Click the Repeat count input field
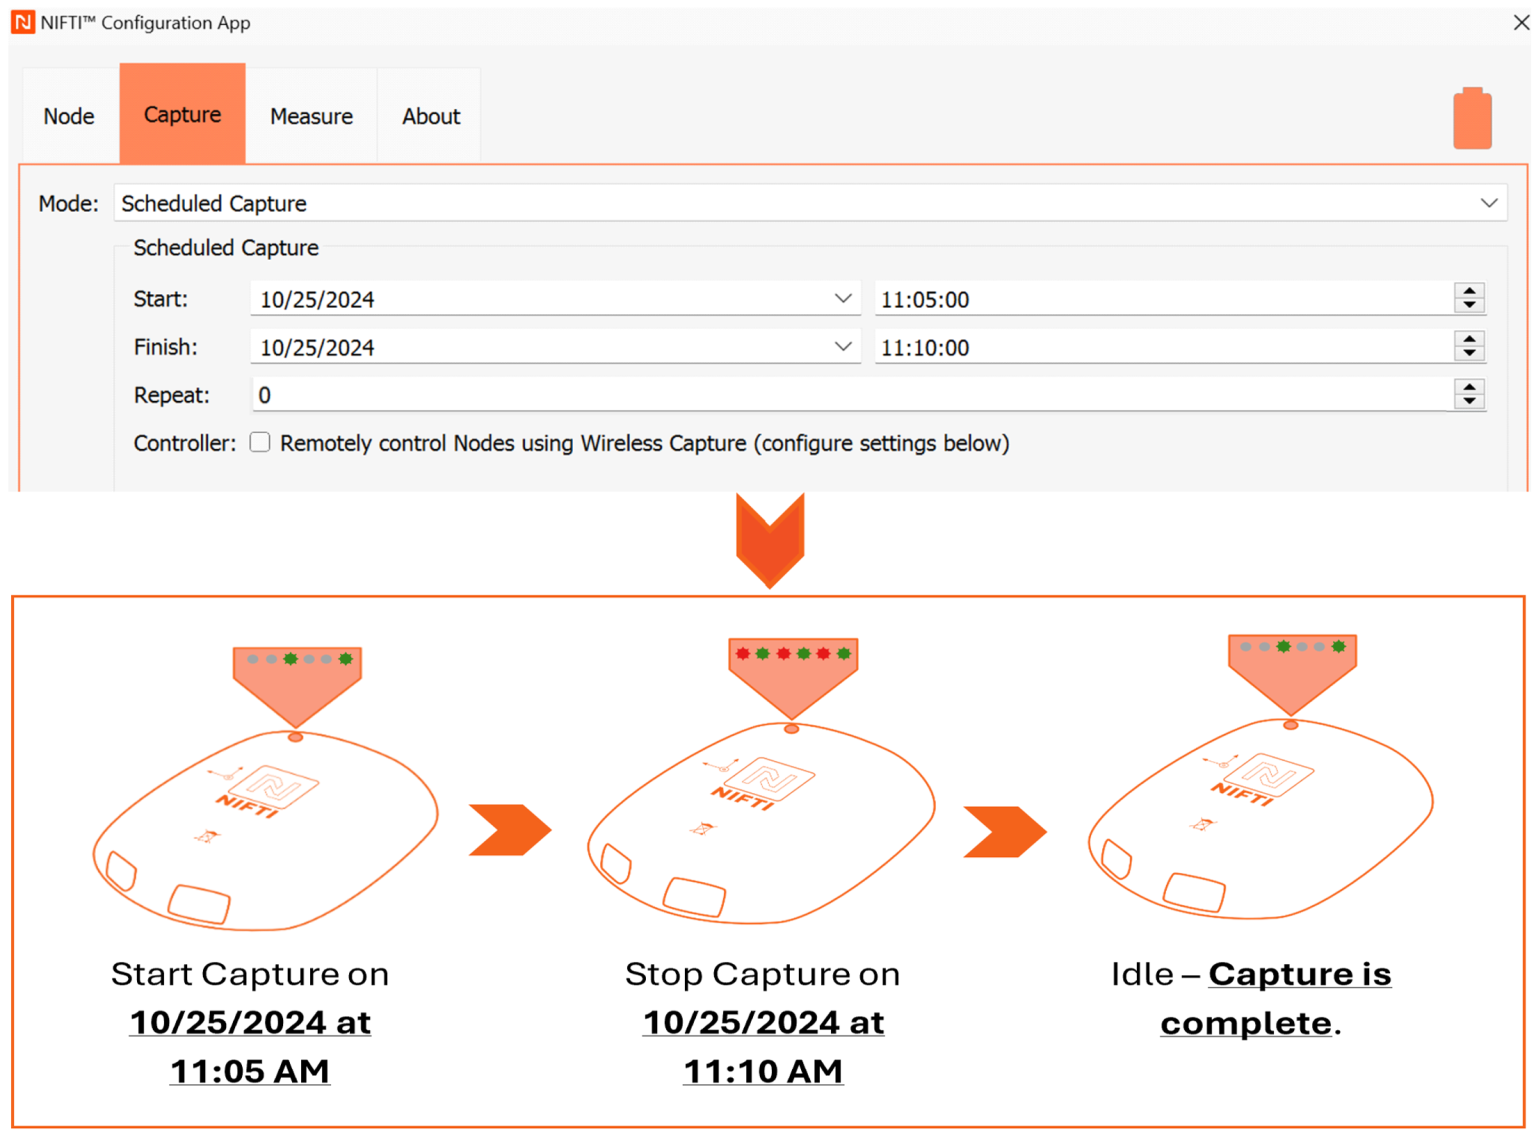1536x1135 pixels. pyautogui.click(x=852, y=395)
